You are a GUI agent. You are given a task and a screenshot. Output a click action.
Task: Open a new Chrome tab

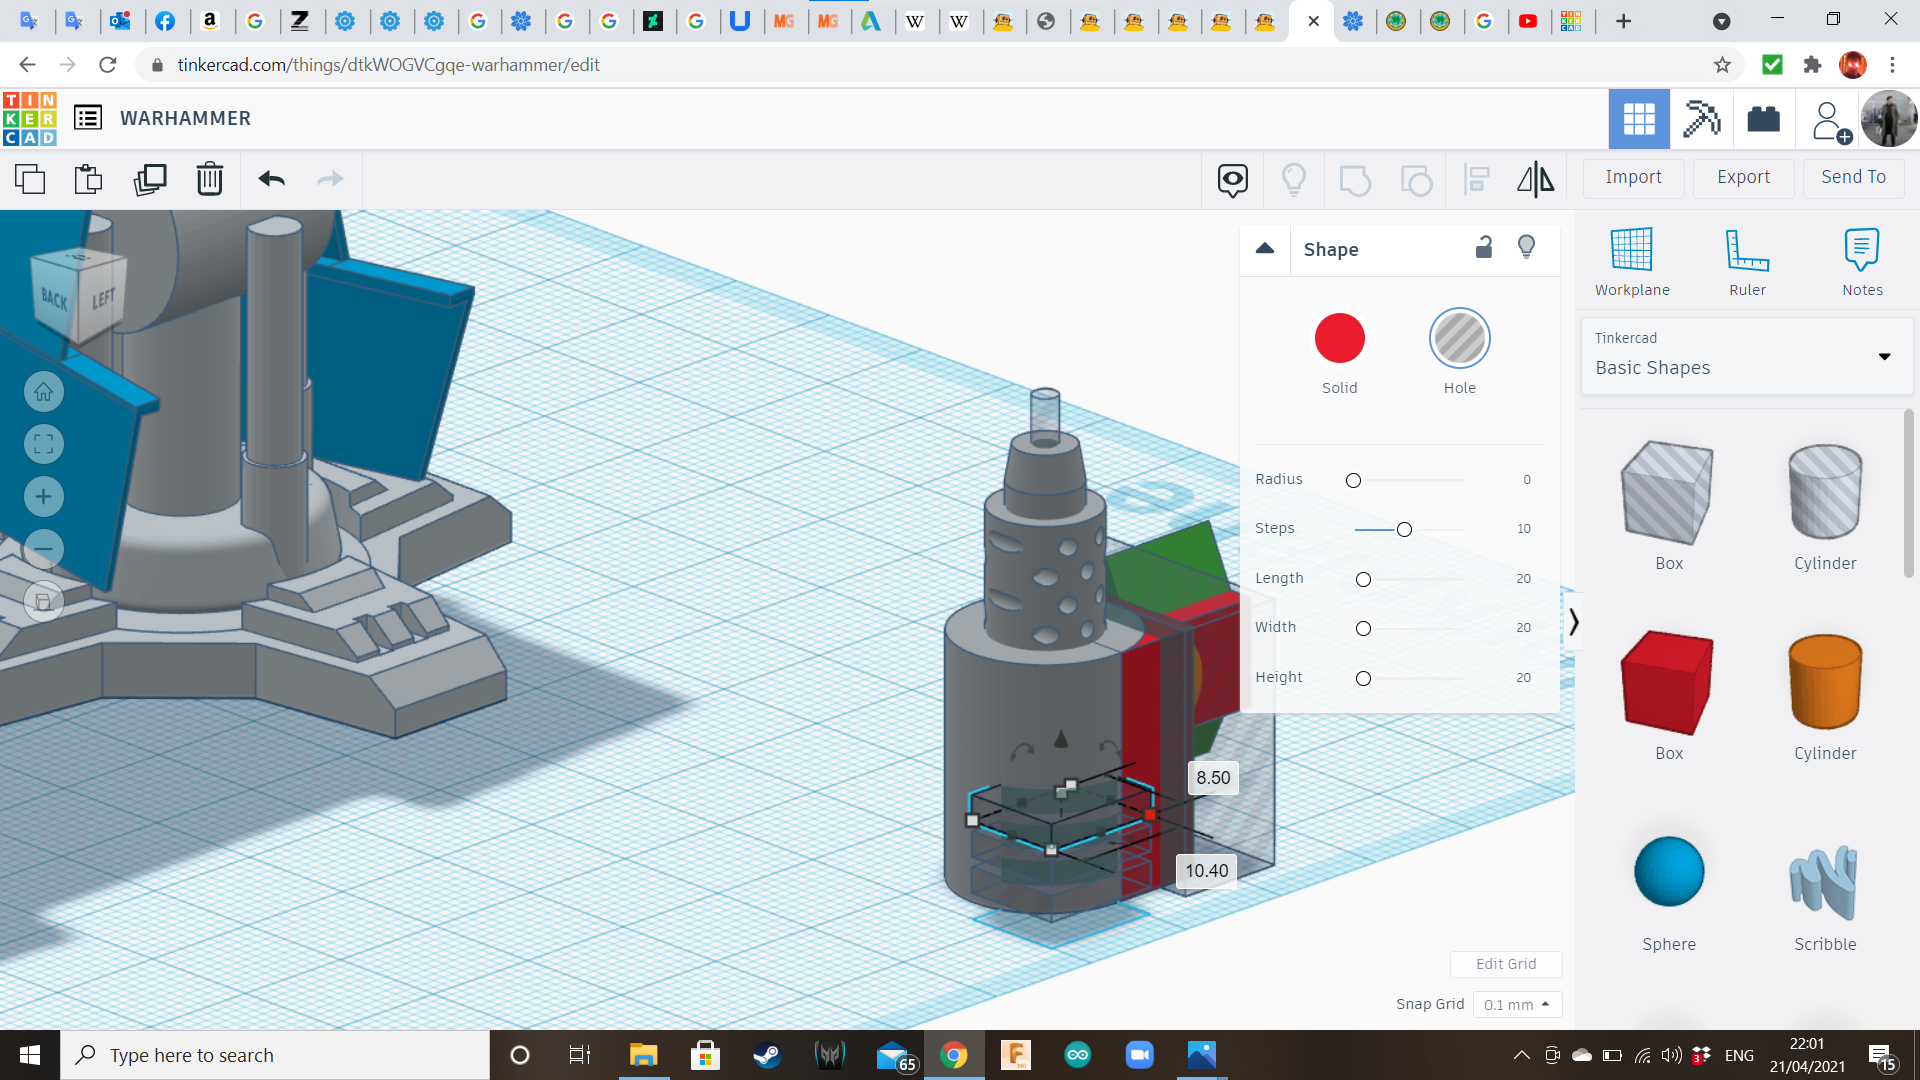[1623, 21]
